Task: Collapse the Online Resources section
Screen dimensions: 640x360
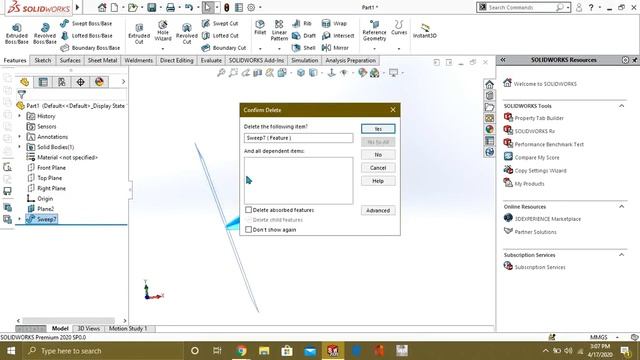Action: (x=621, y=207)
